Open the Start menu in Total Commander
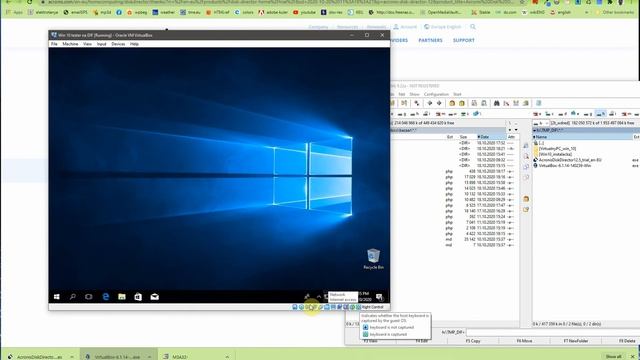This screenshot has height=360, width=640. [457, 94]
